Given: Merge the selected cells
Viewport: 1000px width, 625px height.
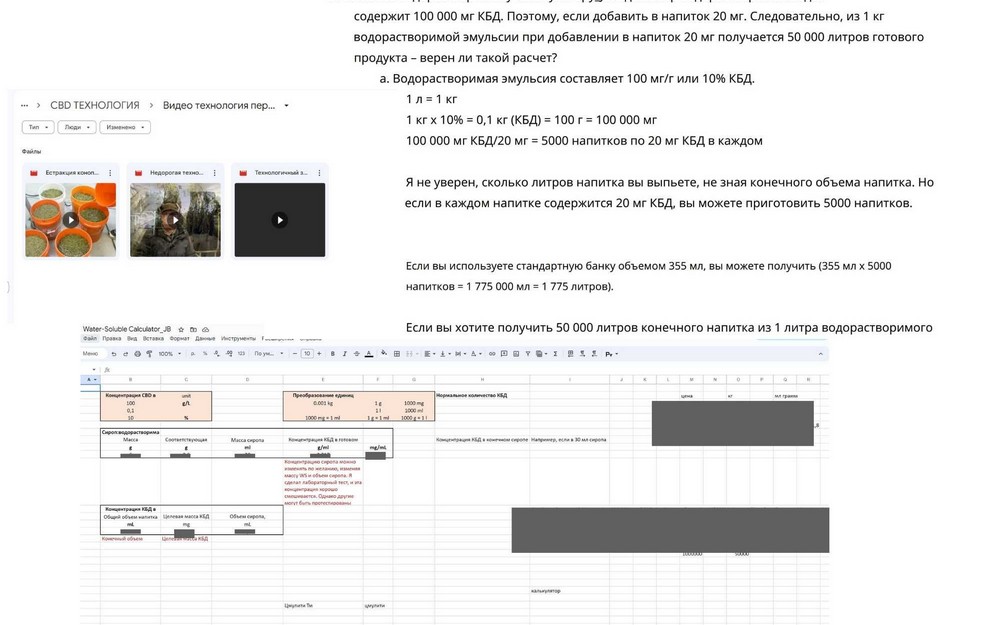Looking at the screenshot, I should (410, 354).
